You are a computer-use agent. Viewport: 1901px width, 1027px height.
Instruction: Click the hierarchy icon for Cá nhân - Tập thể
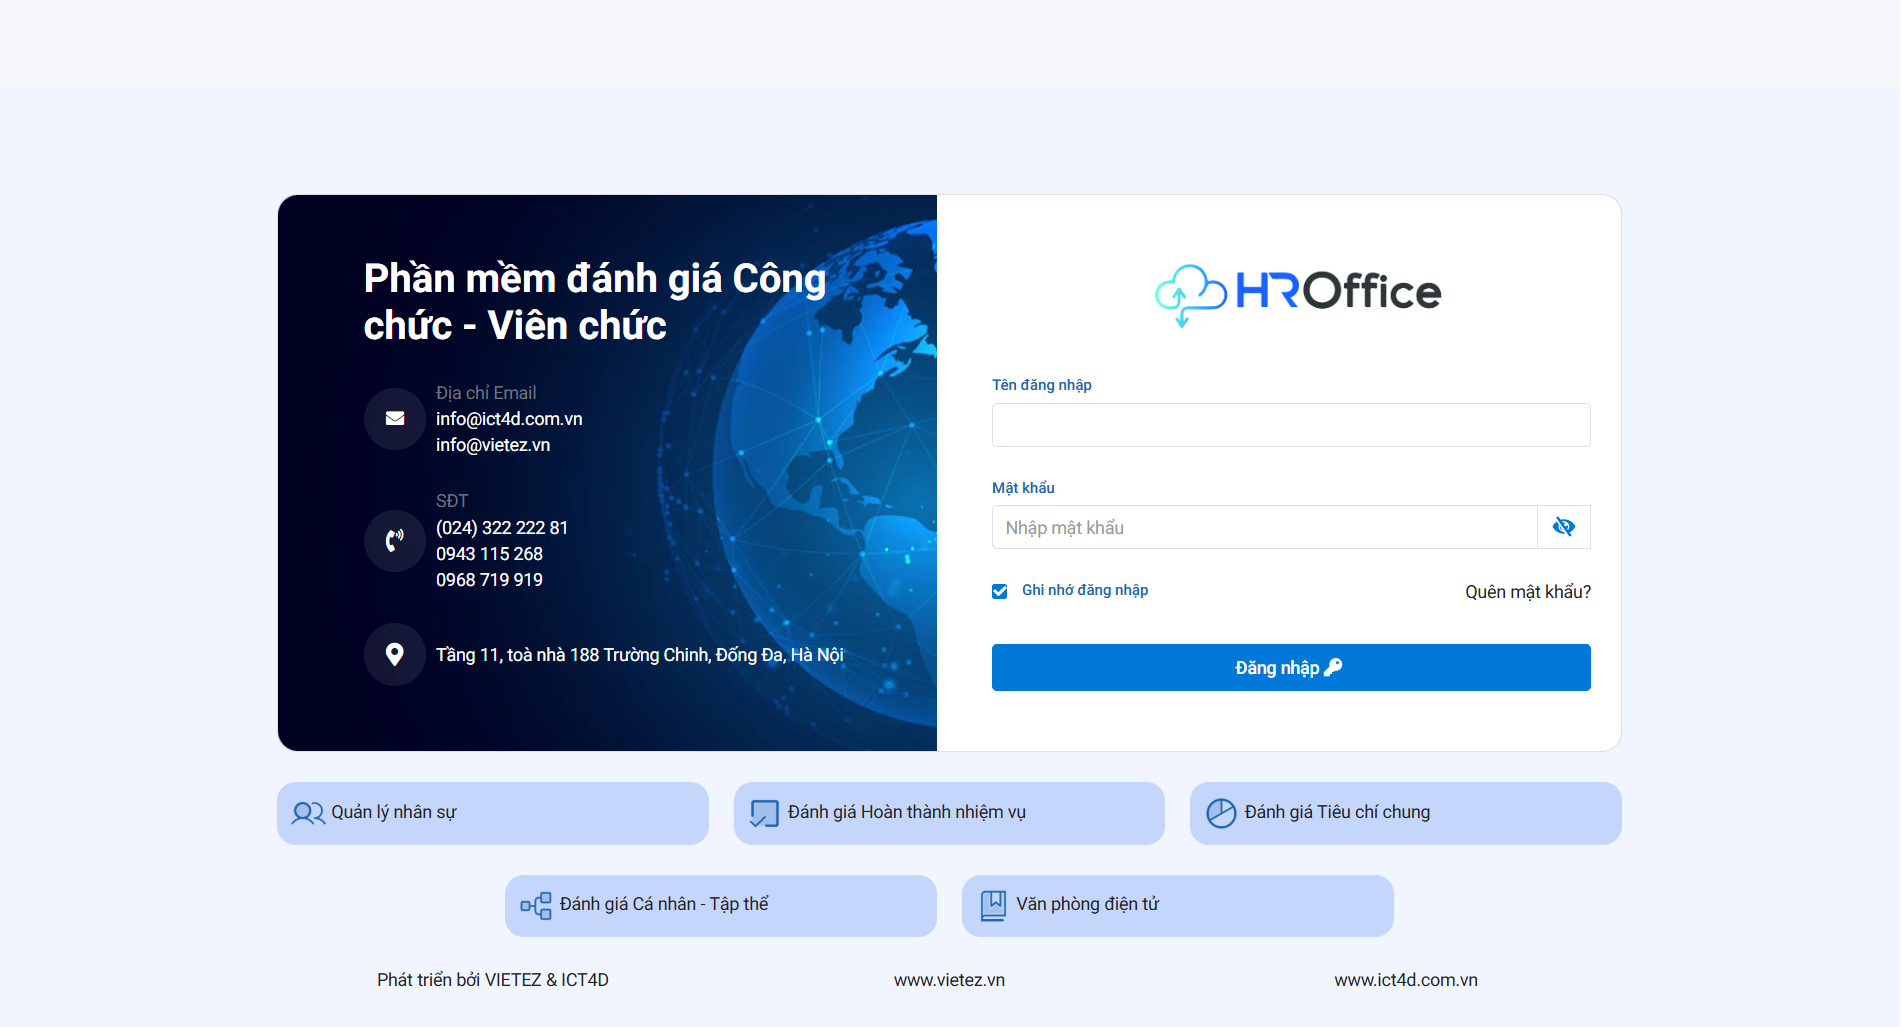pos(536,906)
